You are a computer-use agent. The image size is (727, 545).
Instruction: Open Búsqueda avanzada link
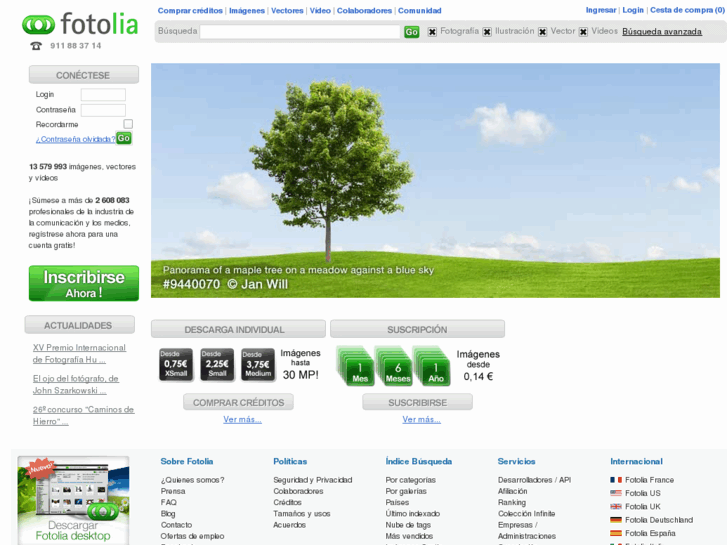click(x=662, y=32)
